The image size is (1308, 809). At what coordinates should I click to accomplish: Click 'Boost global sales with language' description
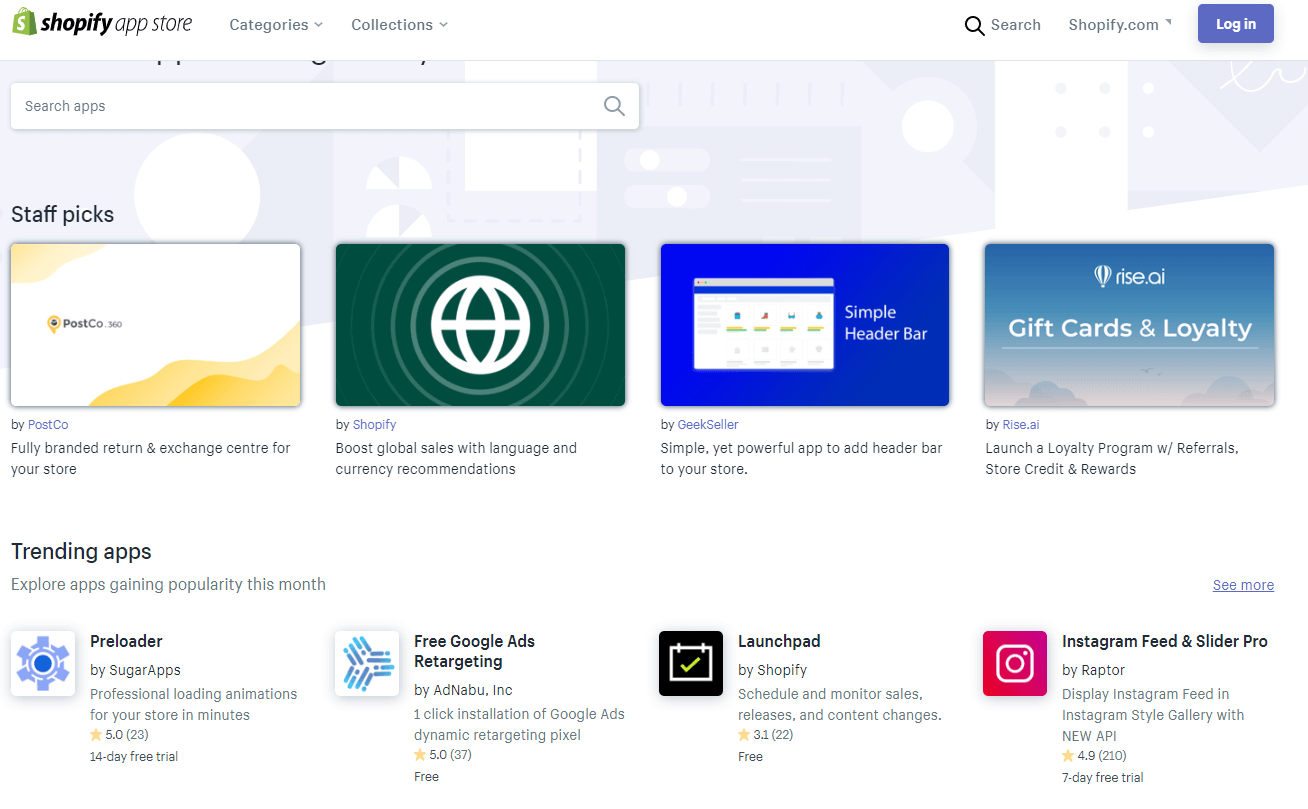point(456,458)
